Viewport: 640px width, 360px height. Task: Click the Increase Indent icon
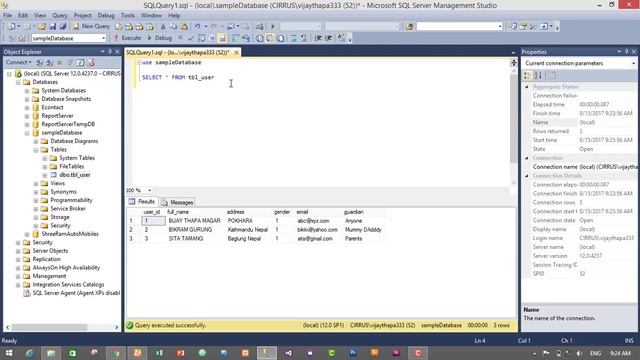click(329, 38)
